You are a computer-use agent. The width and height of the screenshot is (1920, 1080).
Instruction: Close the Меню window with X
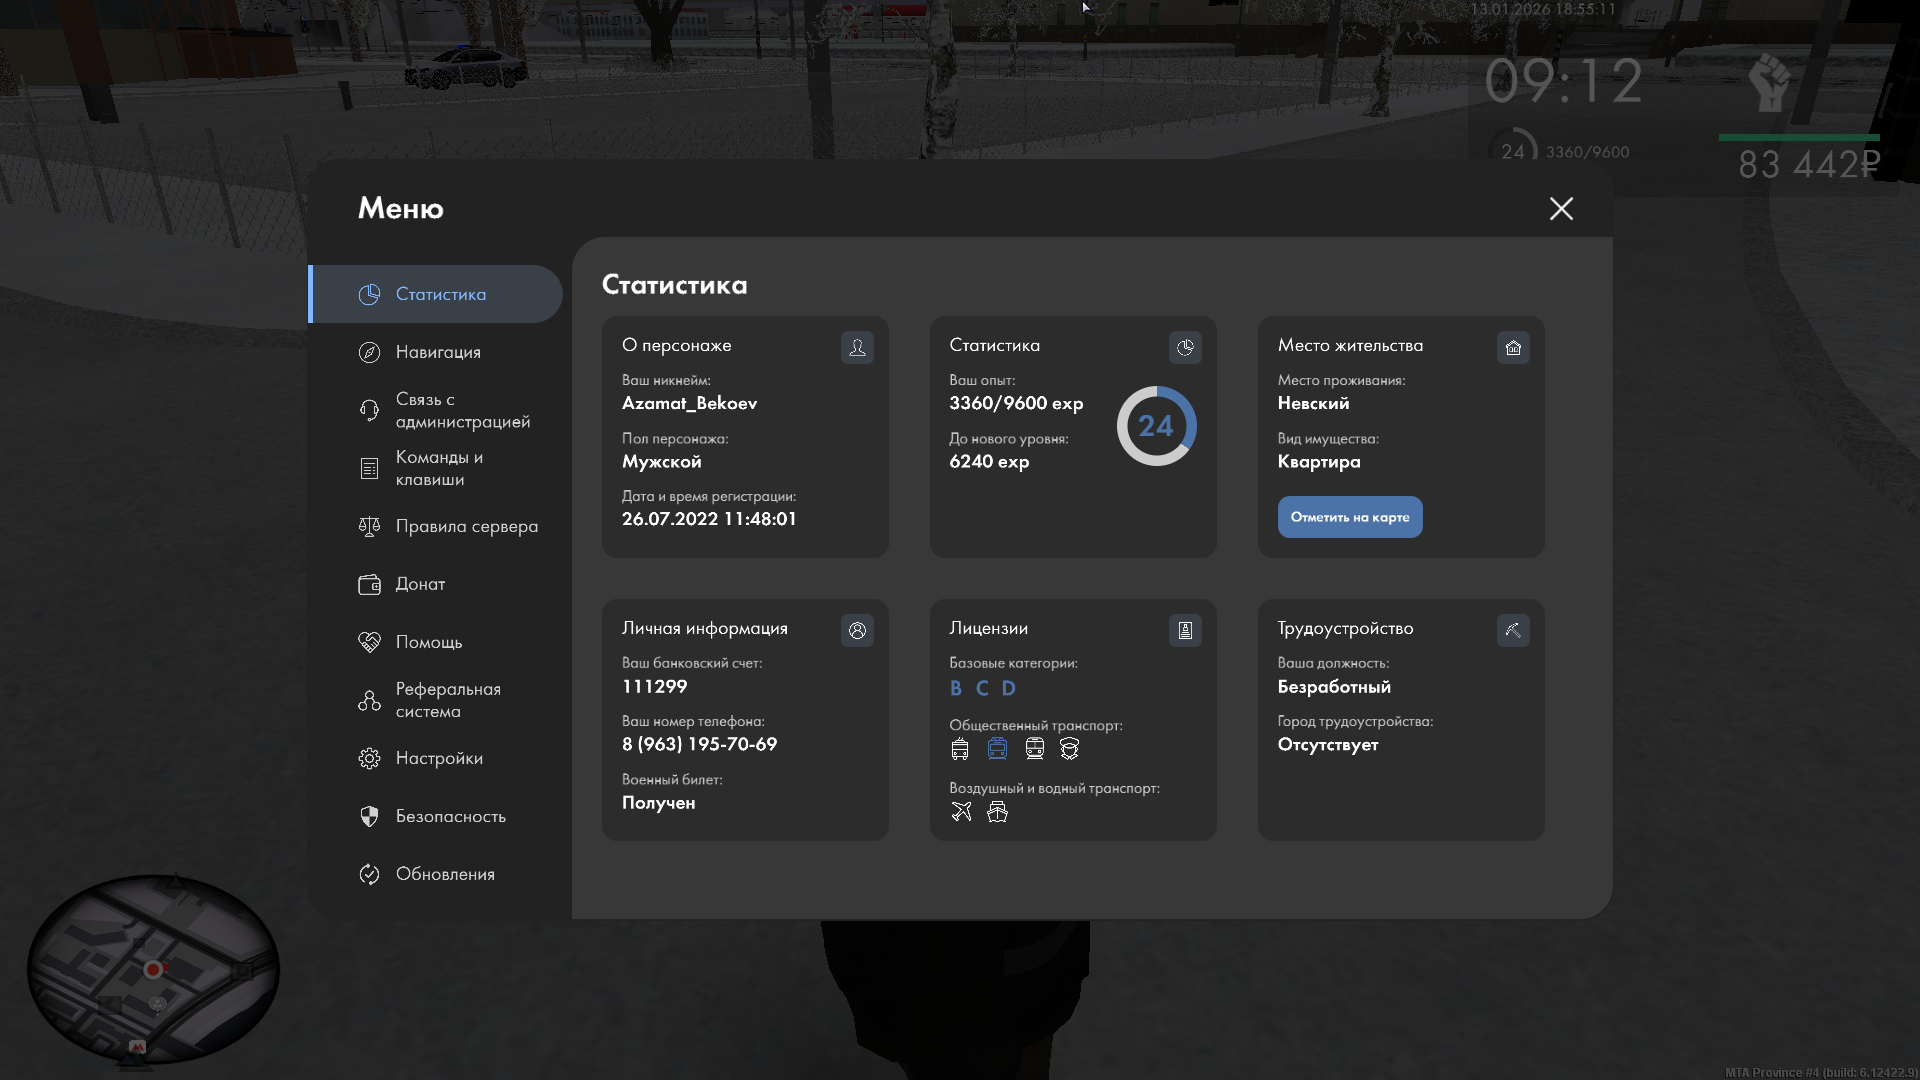point(1561,208)
